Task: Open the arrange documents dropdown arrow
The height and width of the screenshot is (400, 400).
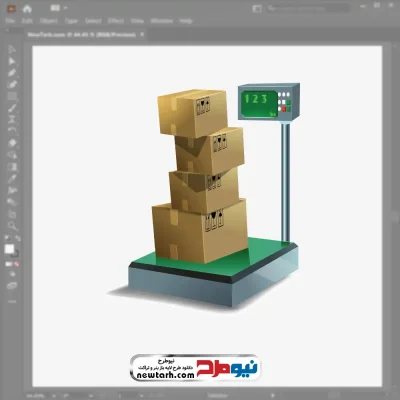Action: coord(65,8)
